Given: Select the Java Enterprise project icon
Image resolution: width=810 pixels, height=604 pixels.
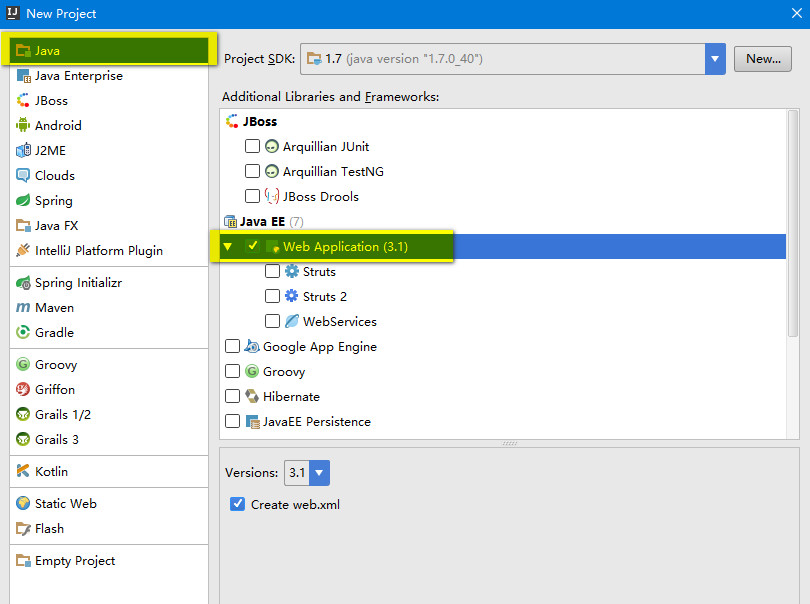Looking at the screenshot, I should click(x=23, y=76).
